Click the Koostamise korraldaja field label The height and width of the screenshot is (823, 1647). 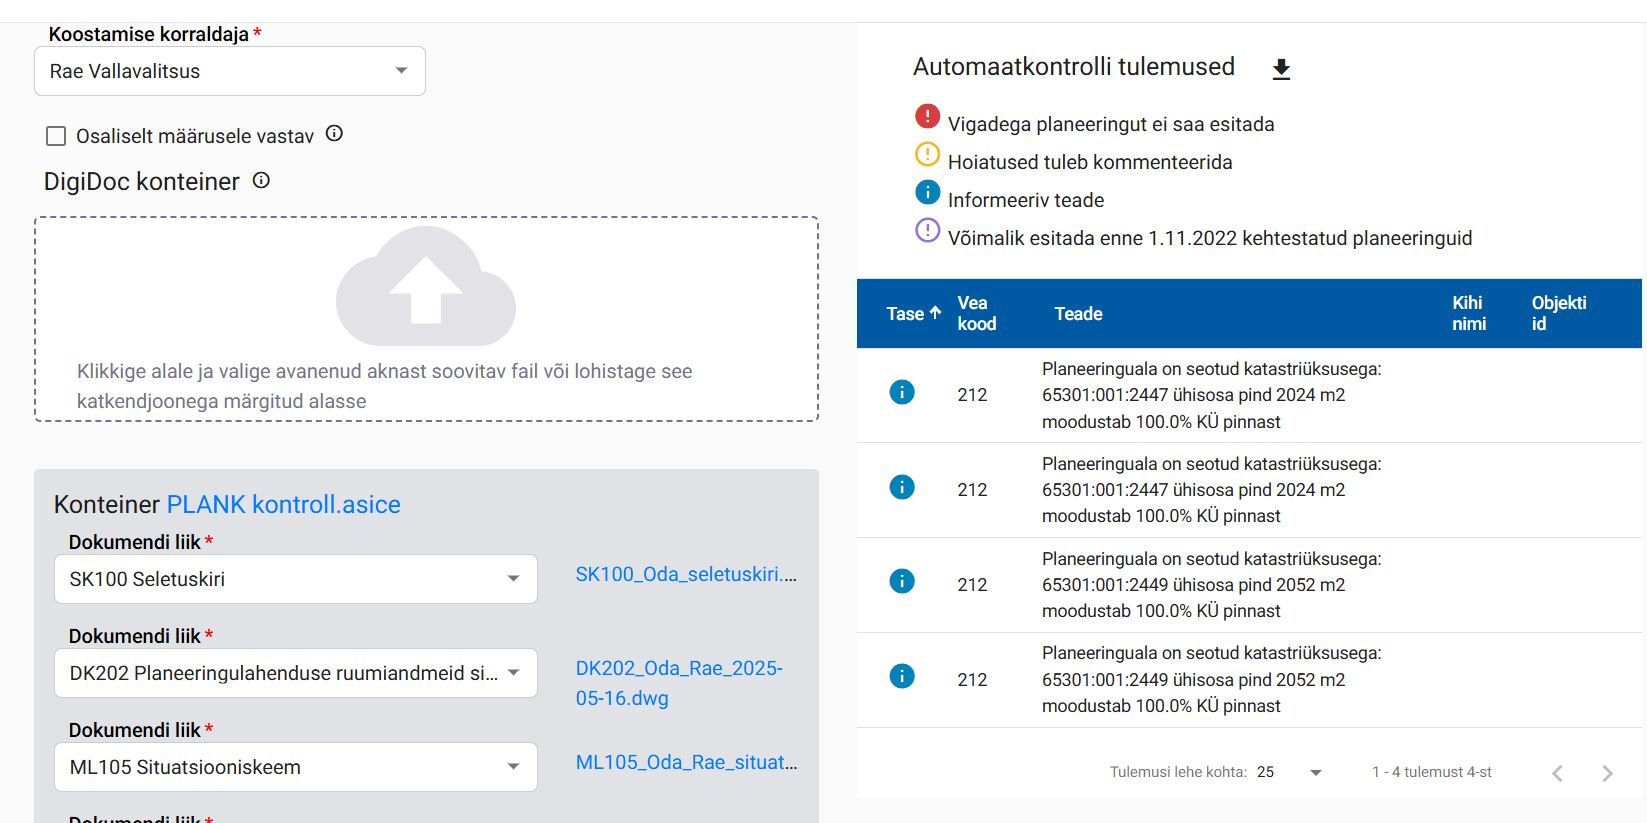coord(149,34)
